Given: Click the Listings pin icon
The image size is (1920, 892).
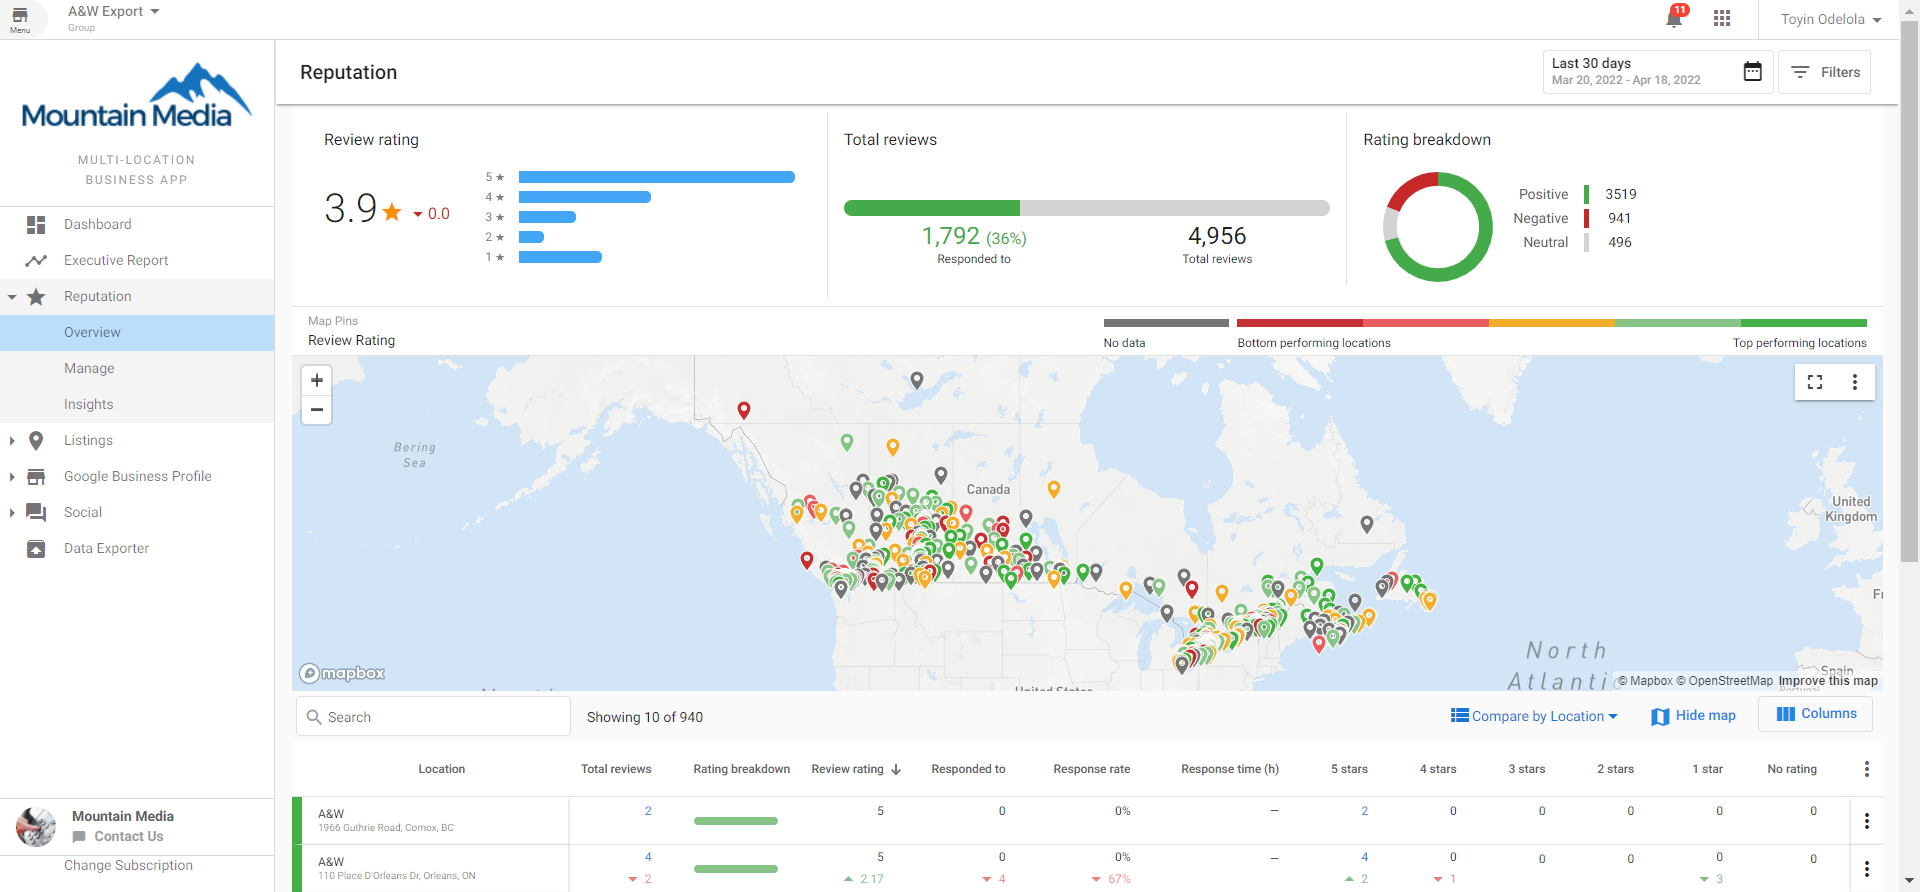Looking at the screenshot, I should point(36,440).
